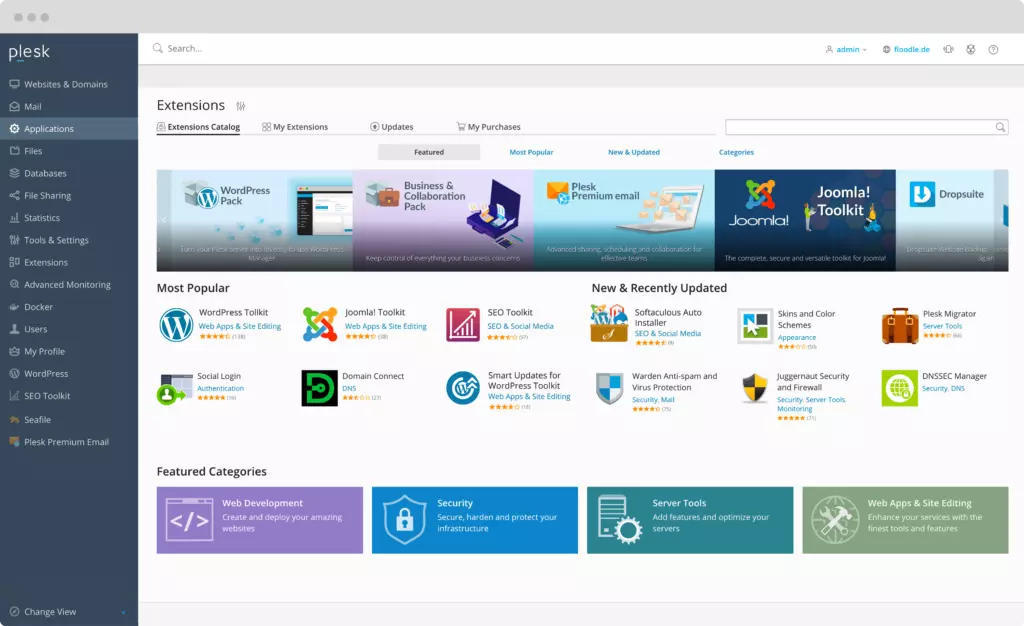This screenshot has height=626, width=1024.
Task: Select the Featured toggle filter
Action: (x=429, y=151)
